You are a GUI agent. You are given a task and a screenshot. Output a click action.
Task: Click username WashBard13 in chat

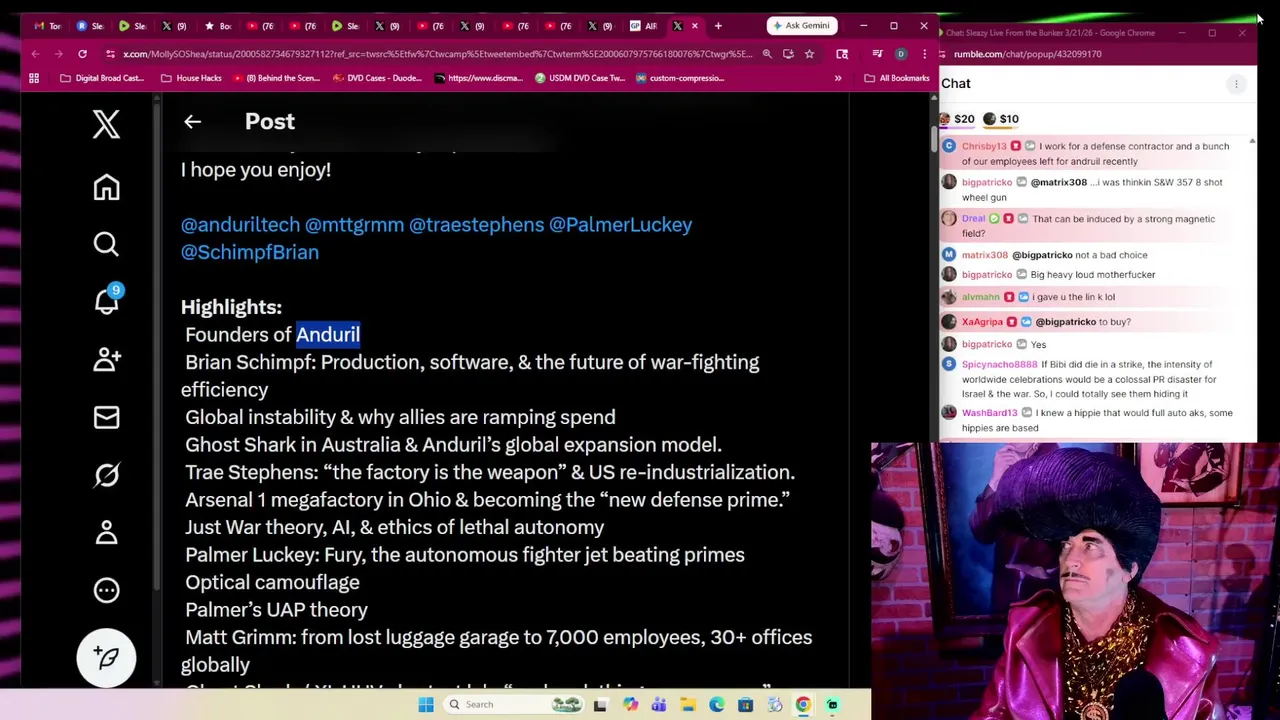click(x=989, y=413)
